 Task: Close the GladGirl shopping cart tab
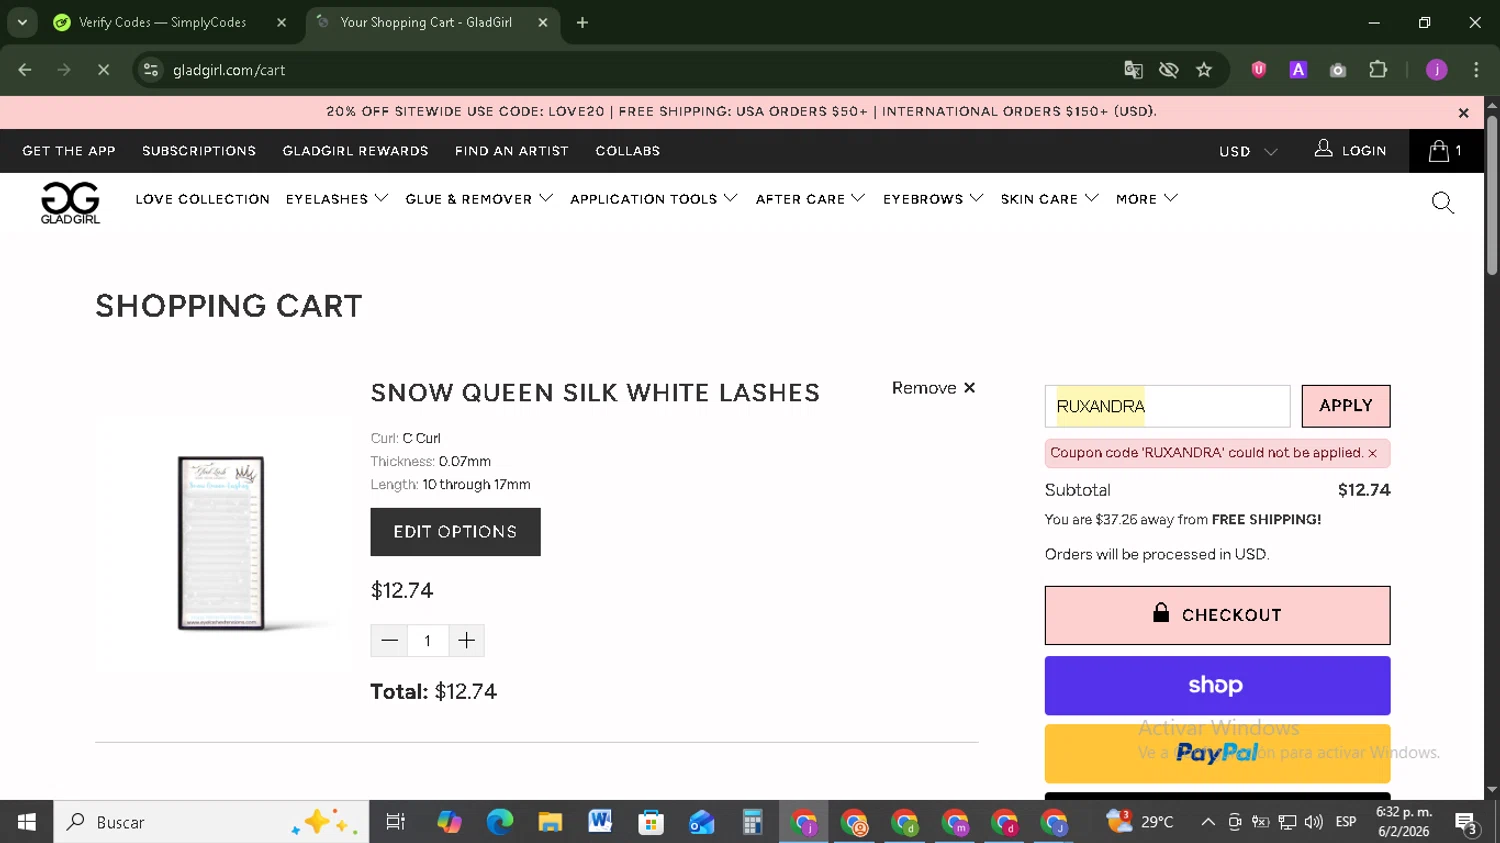coord(543,22)
